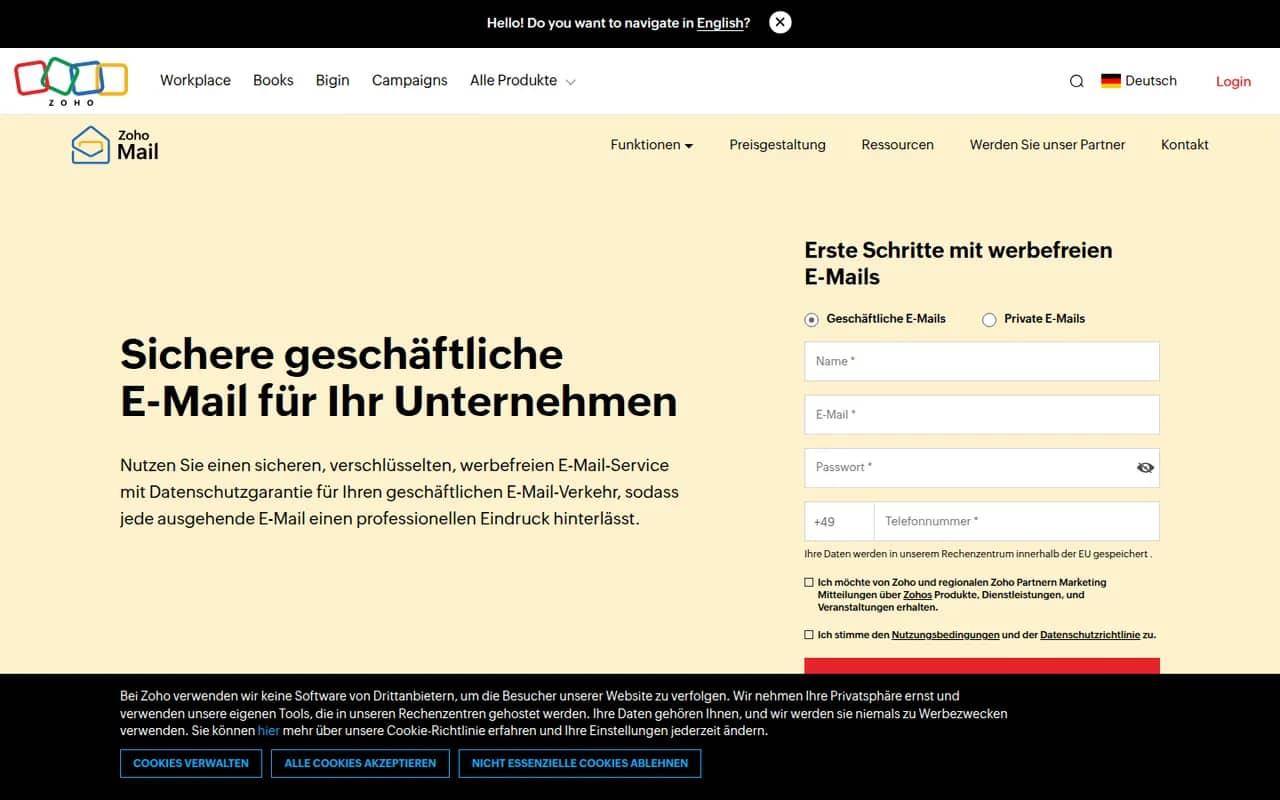
Task: Select Geschäftliche E-Mails radio button
Action: tap(811, 320)
